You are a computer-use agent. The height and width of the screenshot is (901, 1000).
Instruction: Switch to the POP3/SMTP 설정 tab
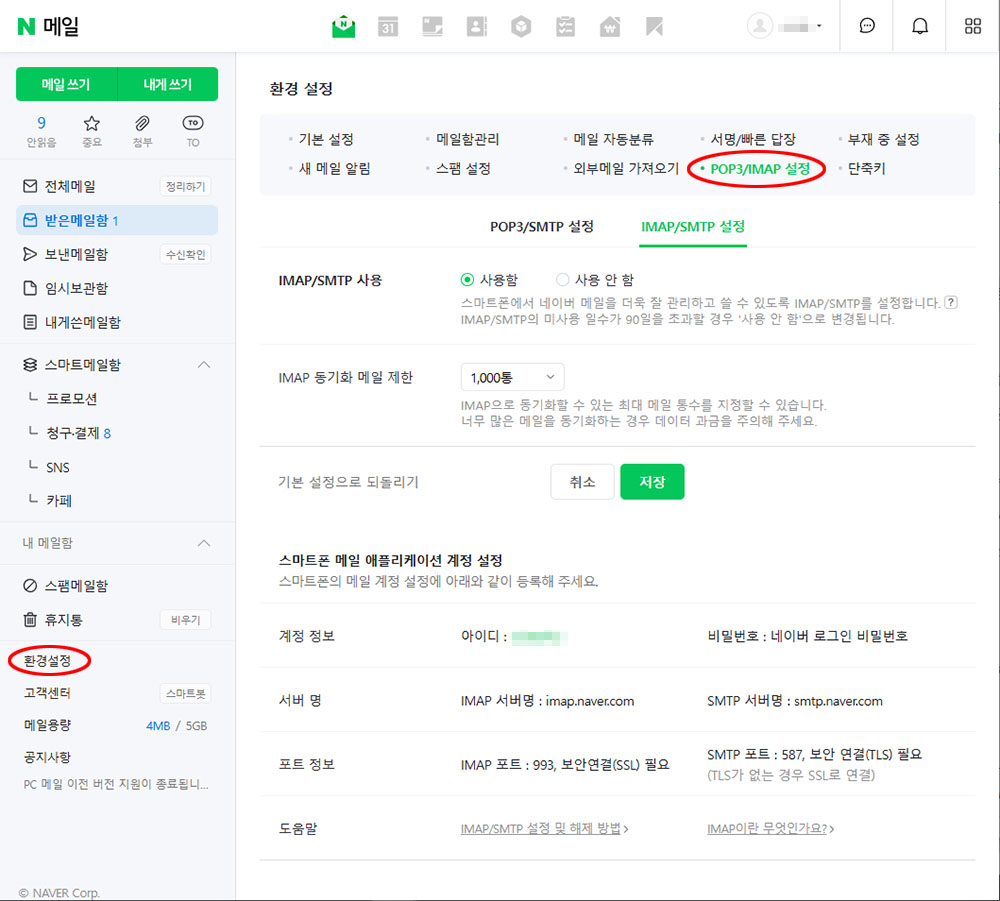click(541, 227)
